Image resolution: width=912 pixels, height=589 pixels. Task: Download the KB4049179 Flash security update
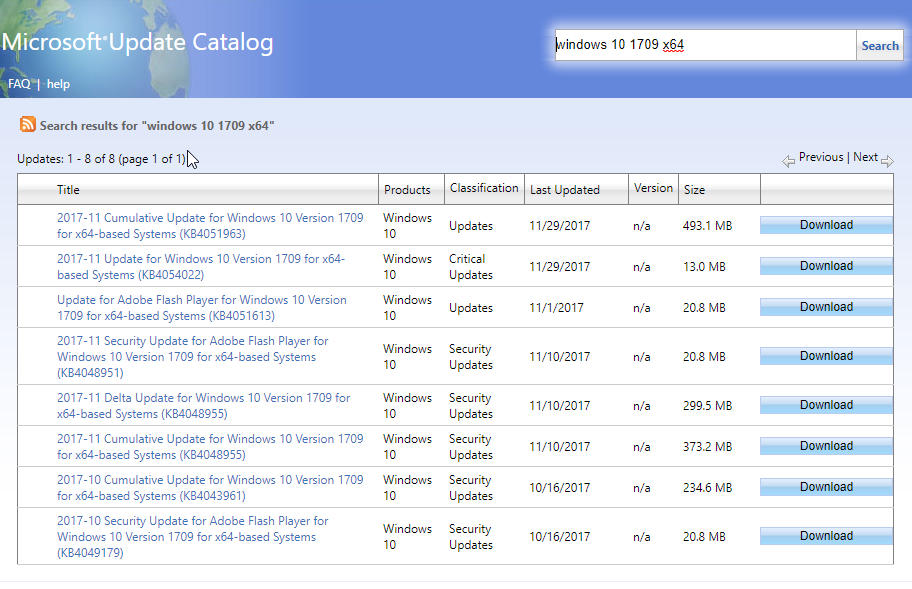click(x=826, y=536)
